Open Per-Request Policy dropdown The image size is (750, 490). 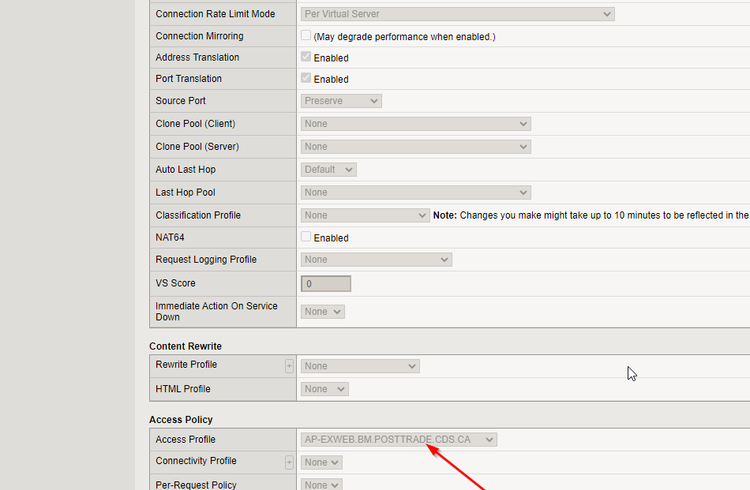323,484
